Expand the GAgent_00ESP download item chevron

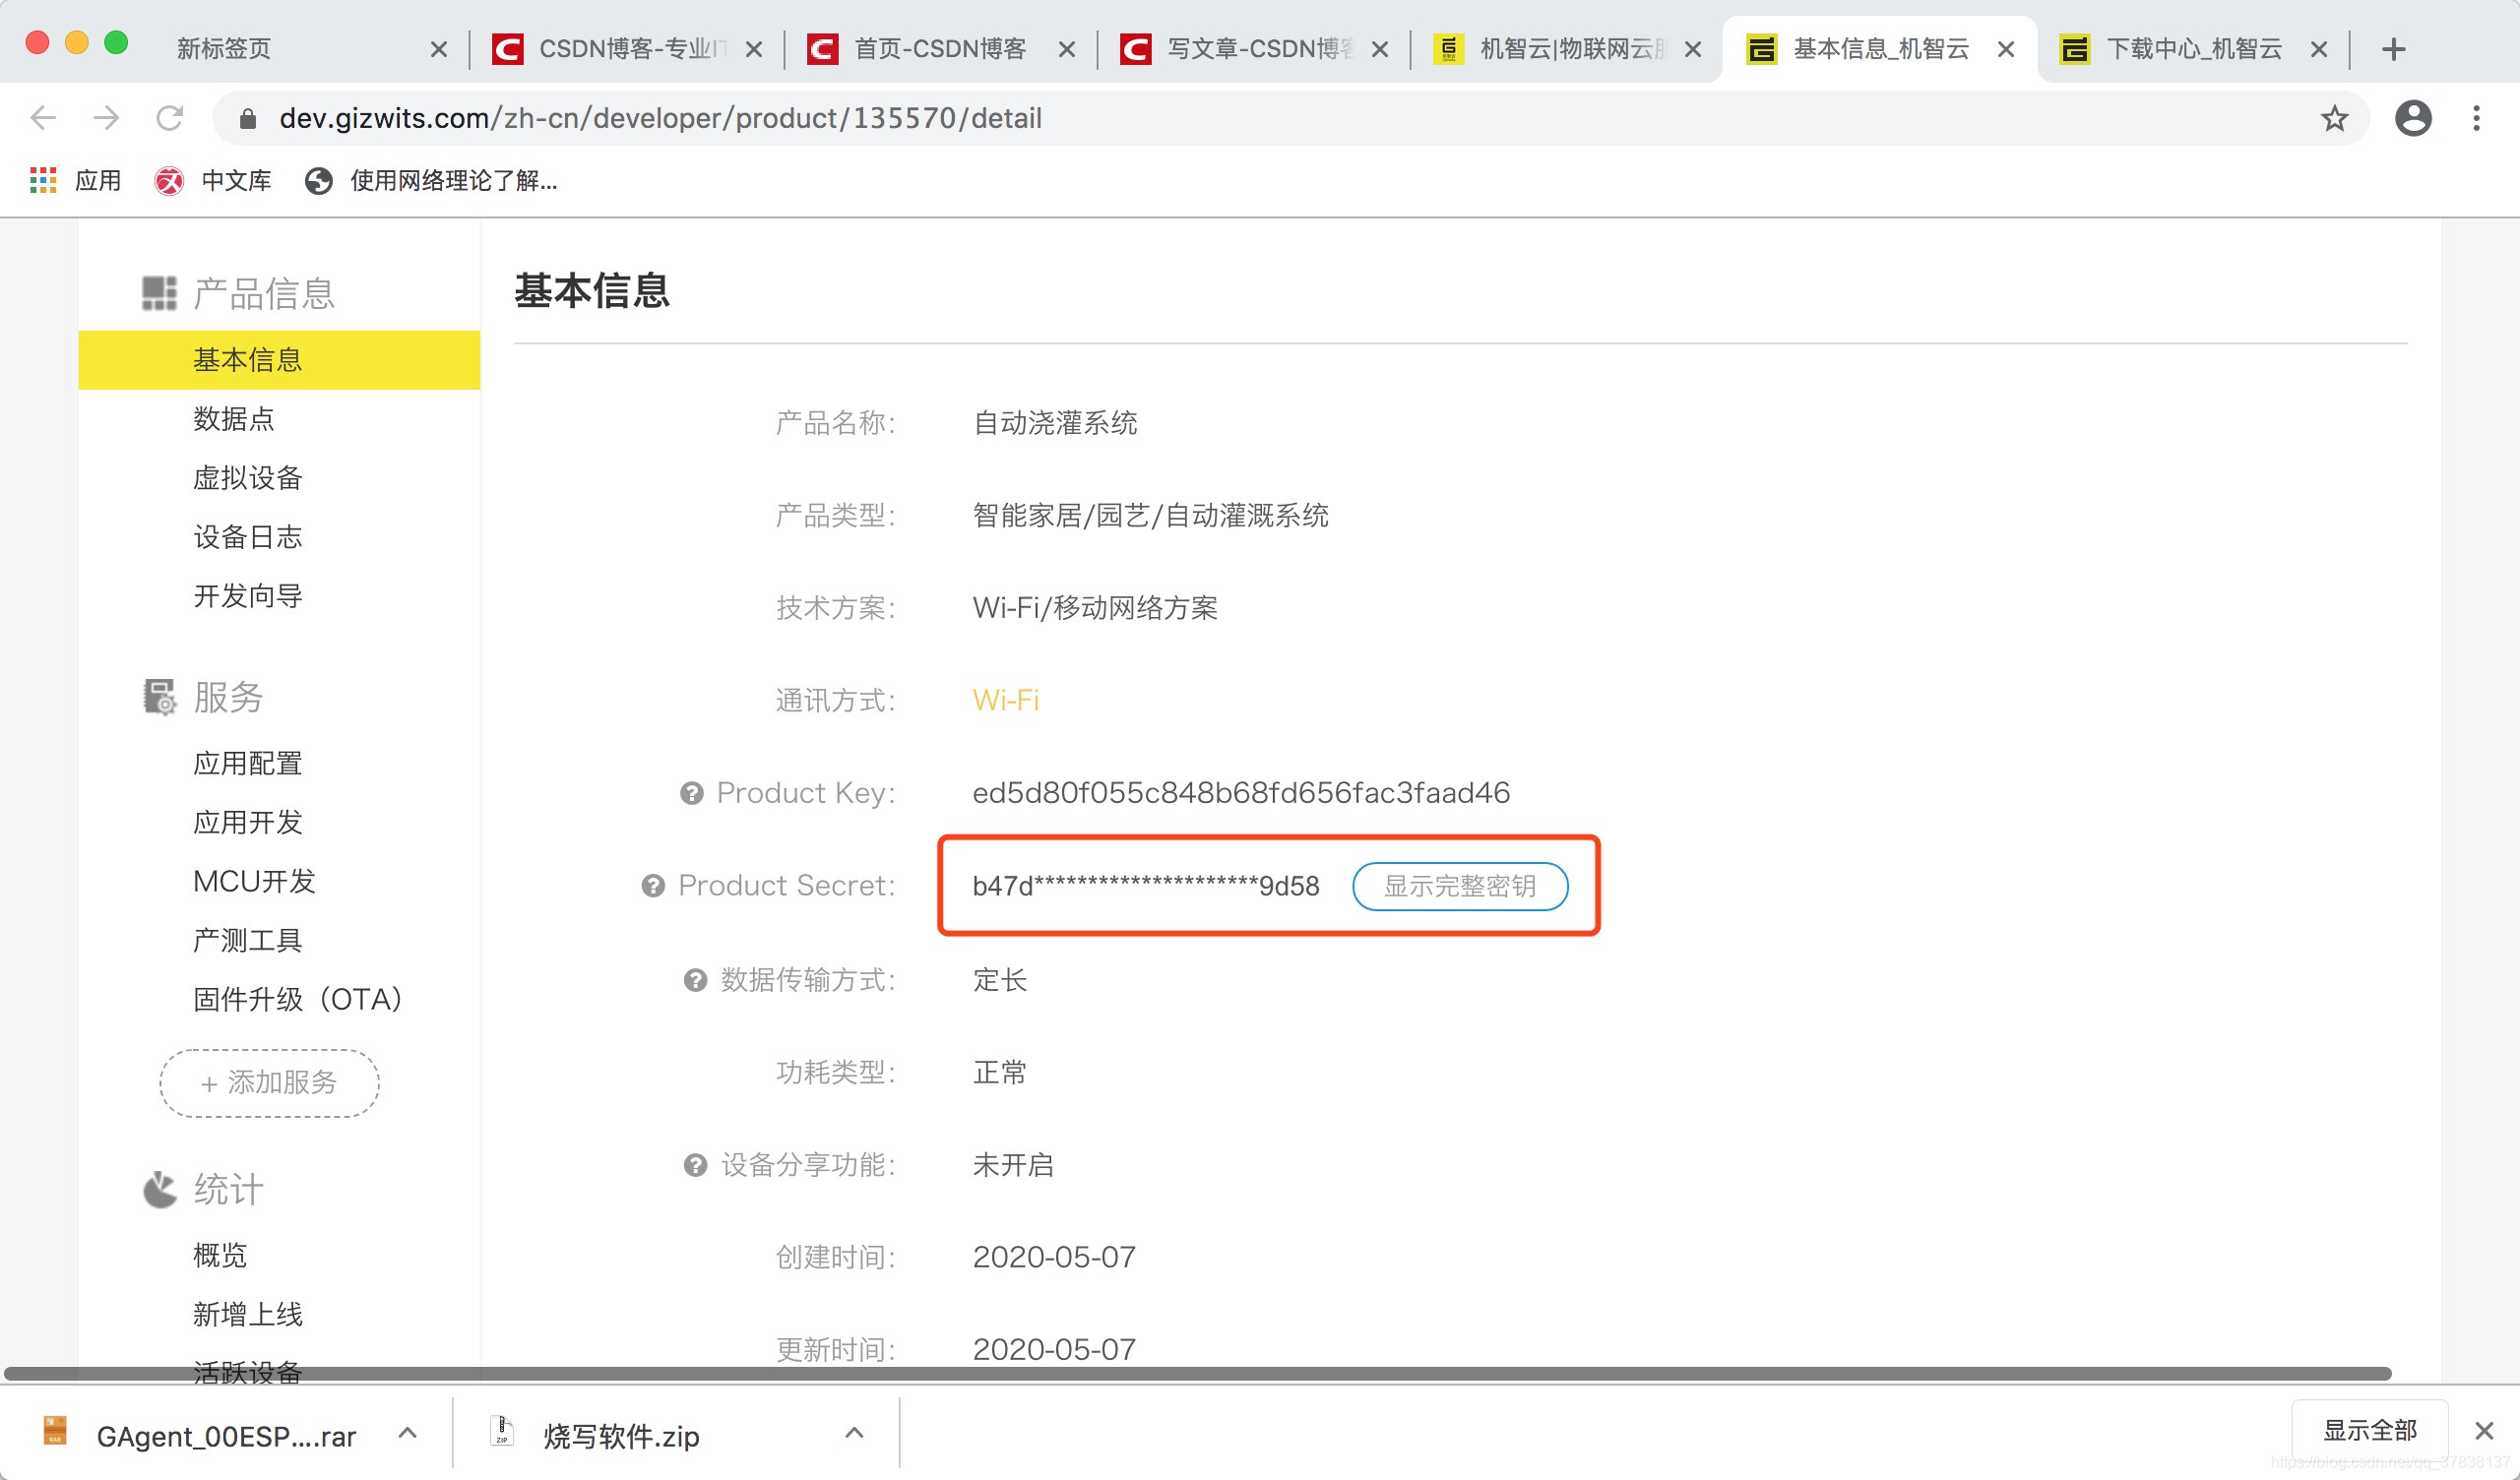(x=407, y=1433)
